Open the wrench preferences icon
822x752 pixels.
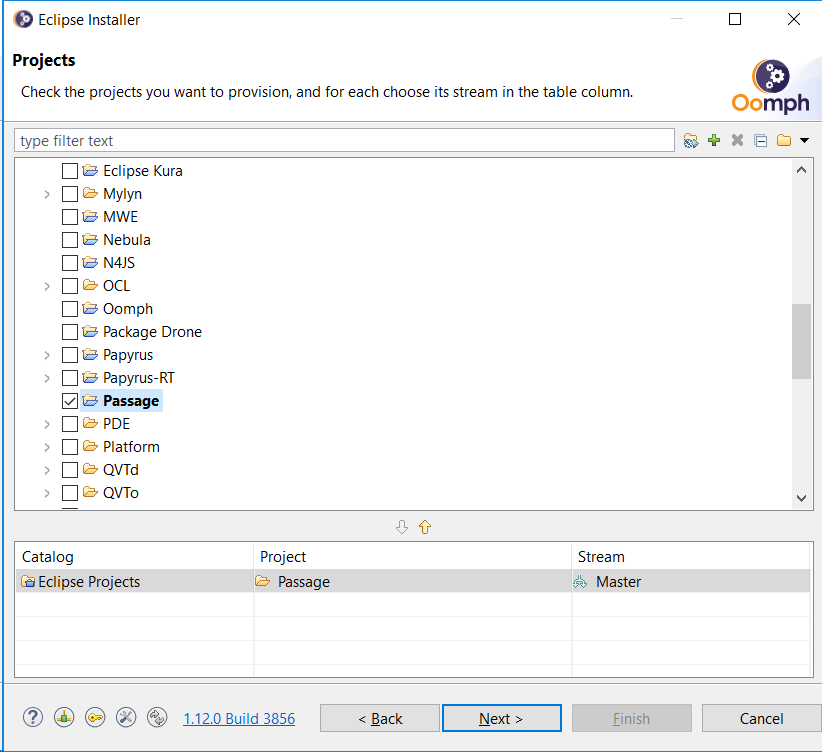126,717
